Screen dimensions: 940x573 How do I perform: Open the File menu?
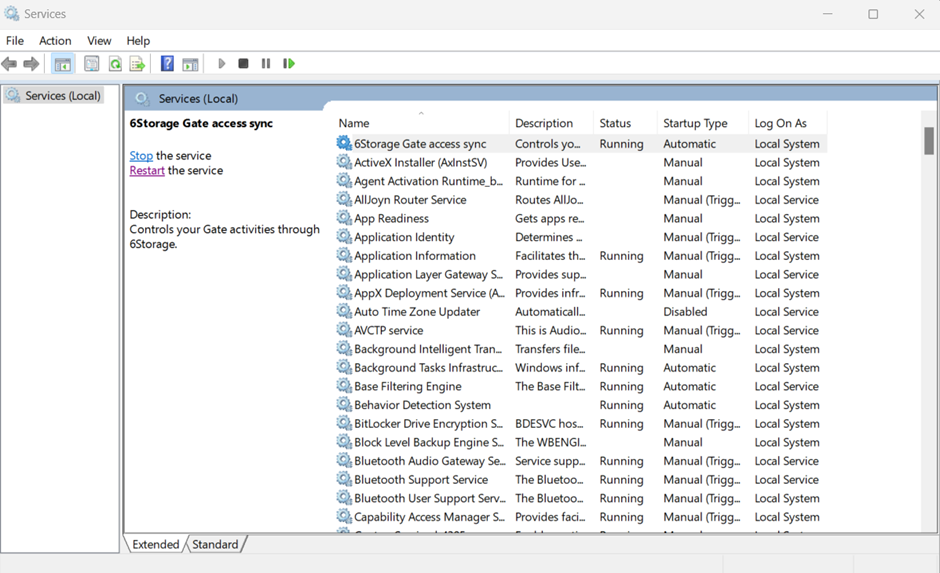[x=15, y=41]
